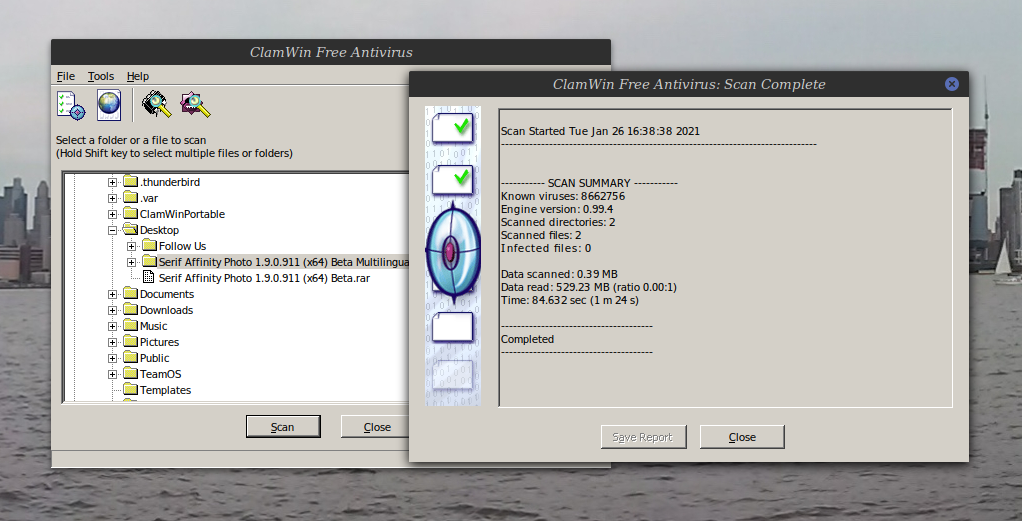Viewport: 1022px width, 521px height.
Task: Select the Follow Us folder
Action: click(x=182, y=246)
